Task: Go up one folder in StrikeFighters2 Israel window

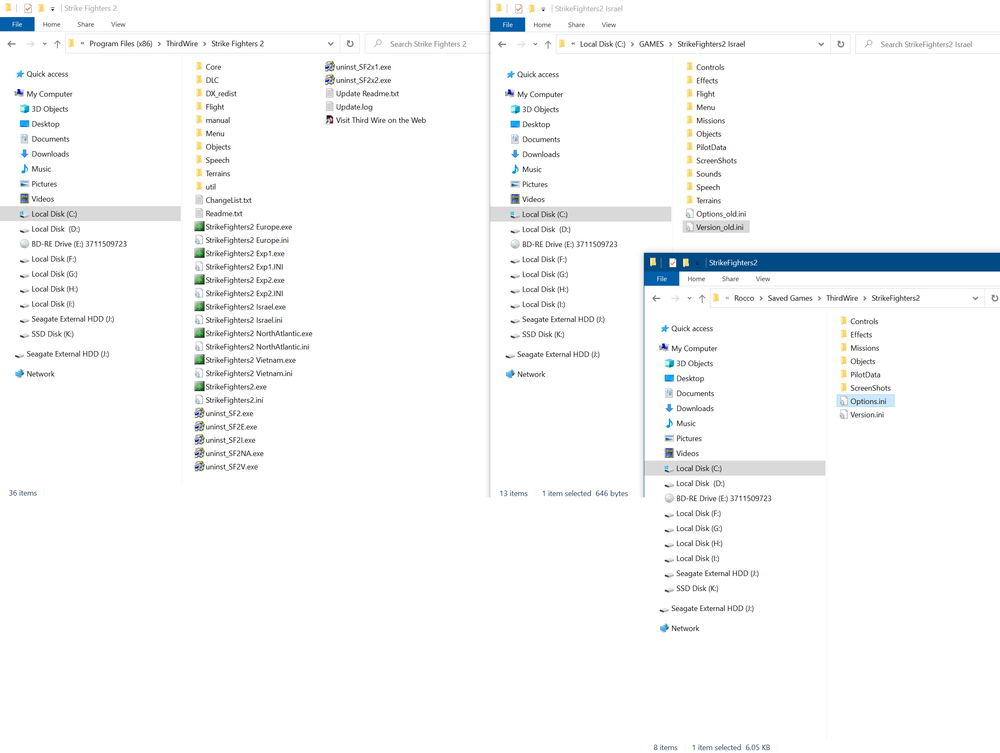Action: 548,44
